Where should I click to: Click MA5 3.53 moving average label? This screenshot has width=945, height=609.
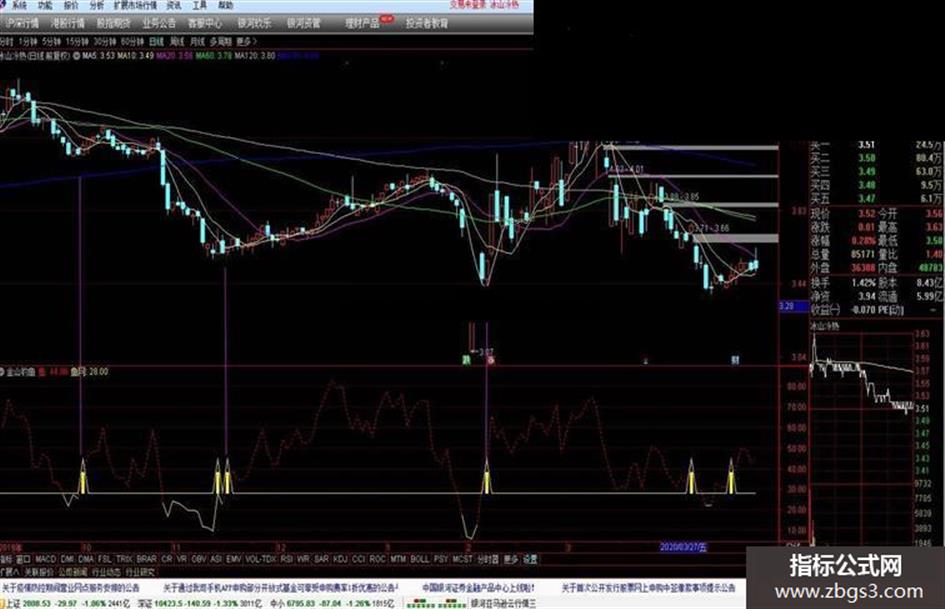click(99, 55)
